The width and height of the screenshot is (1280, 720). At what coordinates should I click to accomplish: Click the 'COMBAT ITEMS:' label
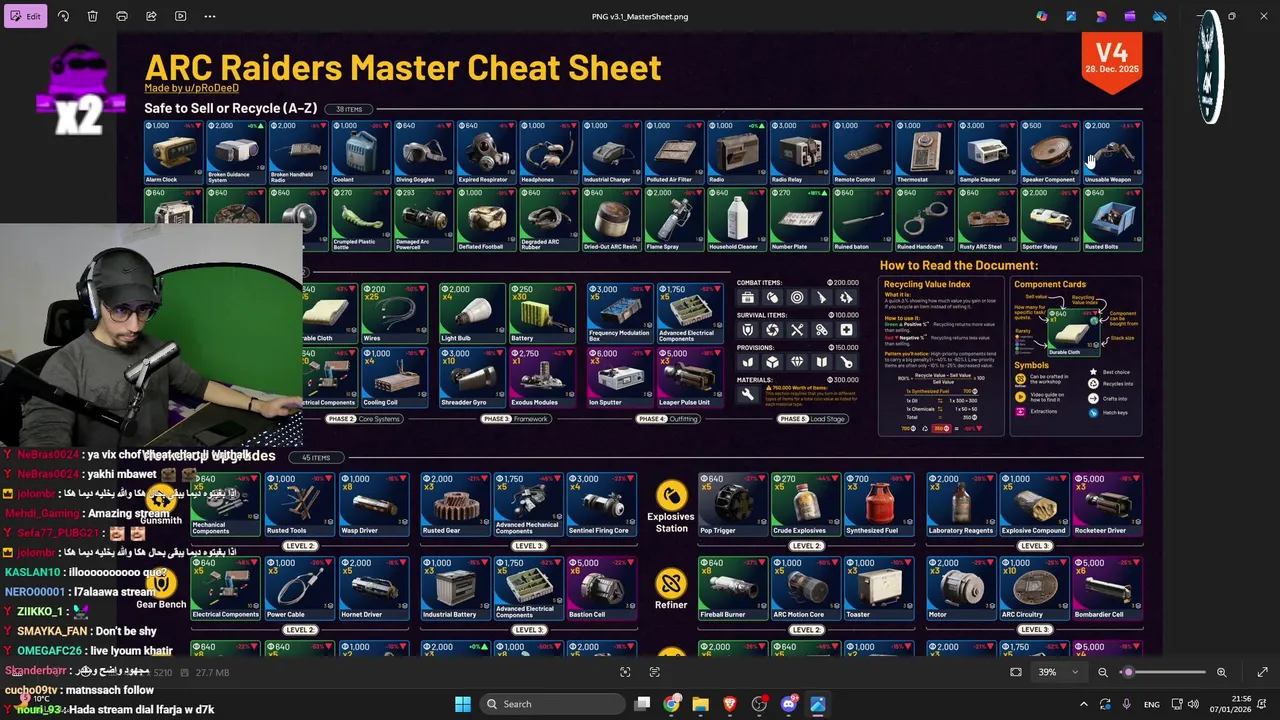point(760,283)
